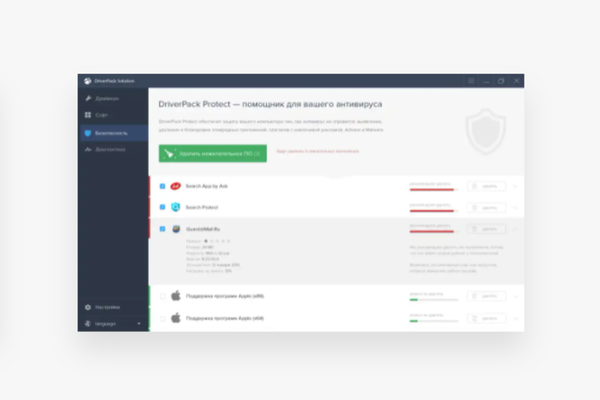600x400 pixels.
Task: Check the Apple support (x86) checkbox
Action: 162,296
